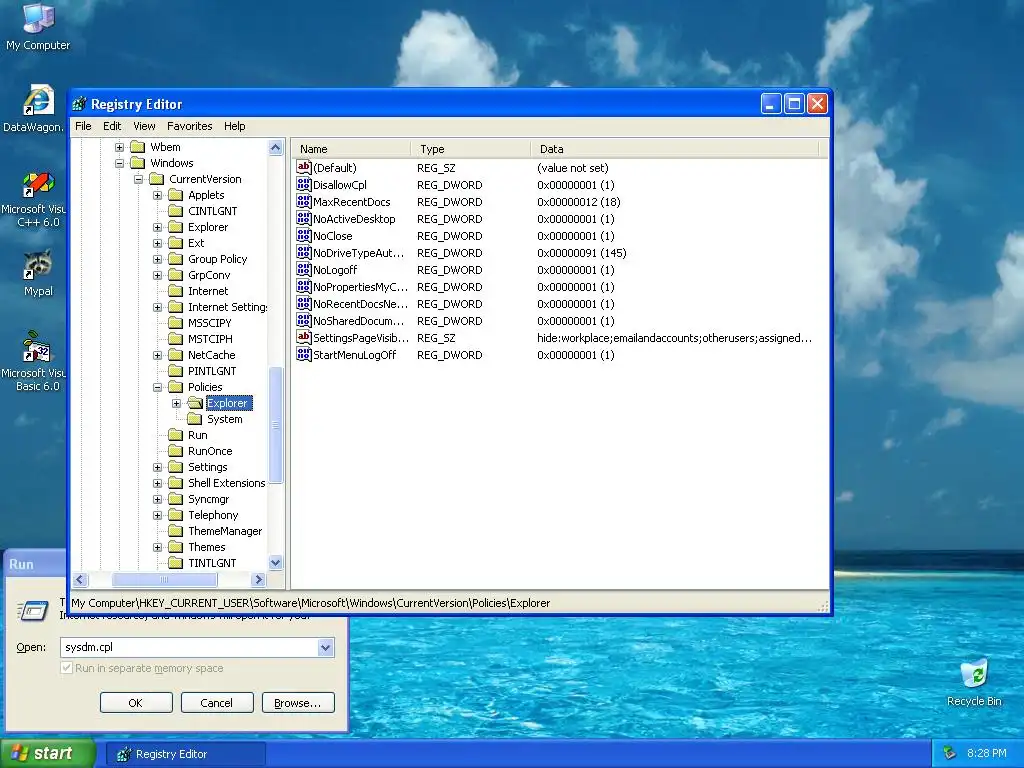Open the File menu
The height and width of the screenshot is (768, 1024).
84,126
